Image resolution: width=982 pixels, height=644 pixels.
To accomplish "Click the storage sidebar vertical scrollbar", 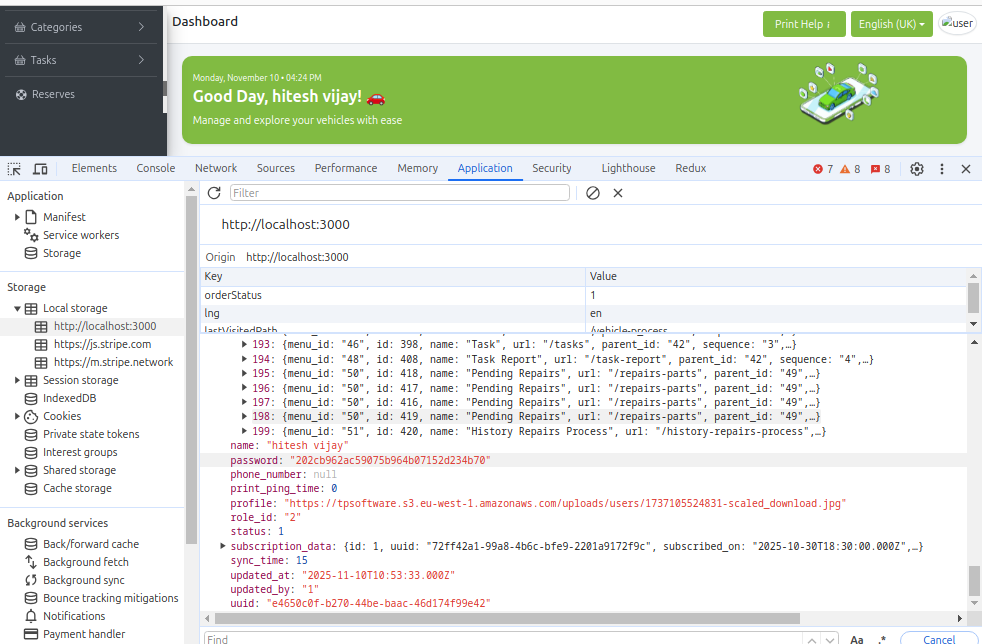I will click(x=191, y=370).
